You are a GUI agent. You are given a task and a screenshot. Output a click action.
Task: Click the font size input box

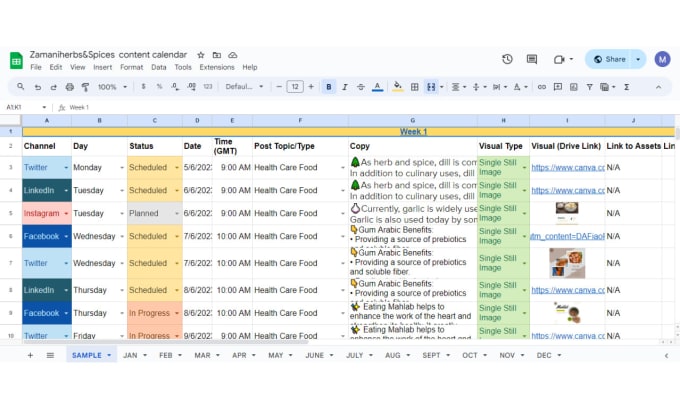[295, 87]
